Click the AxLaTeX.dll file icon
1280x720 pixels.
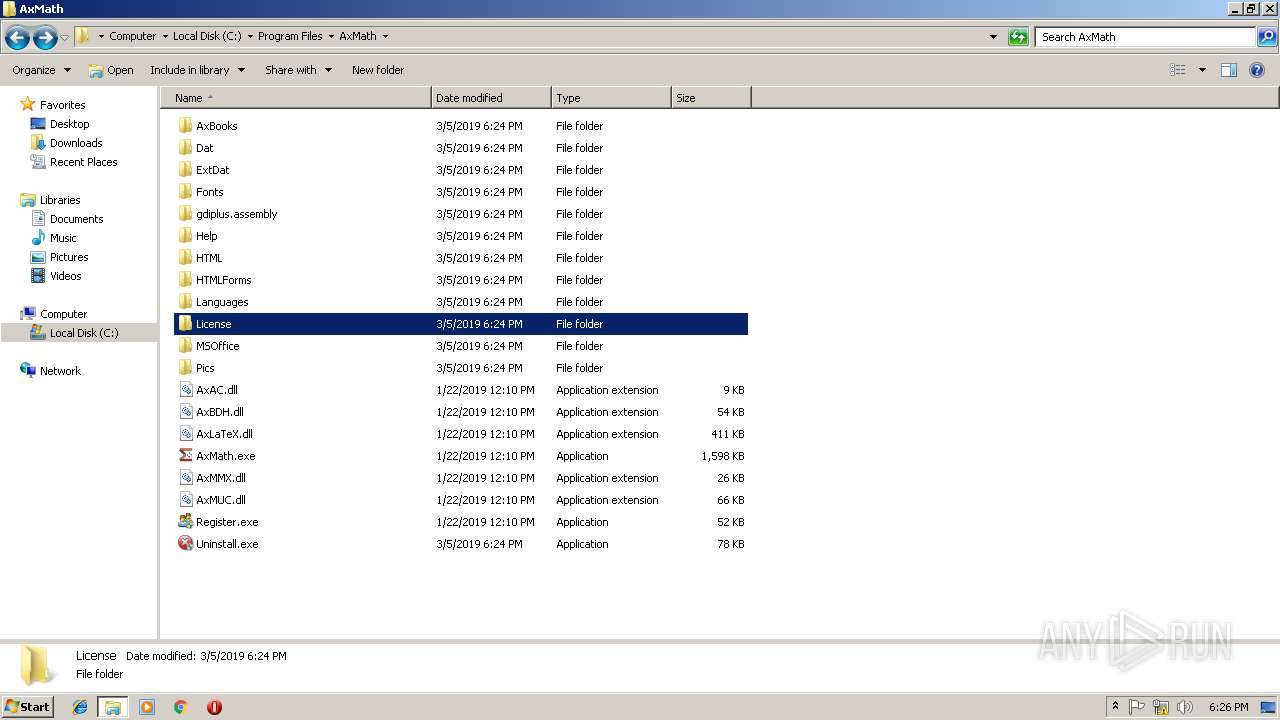185,434
